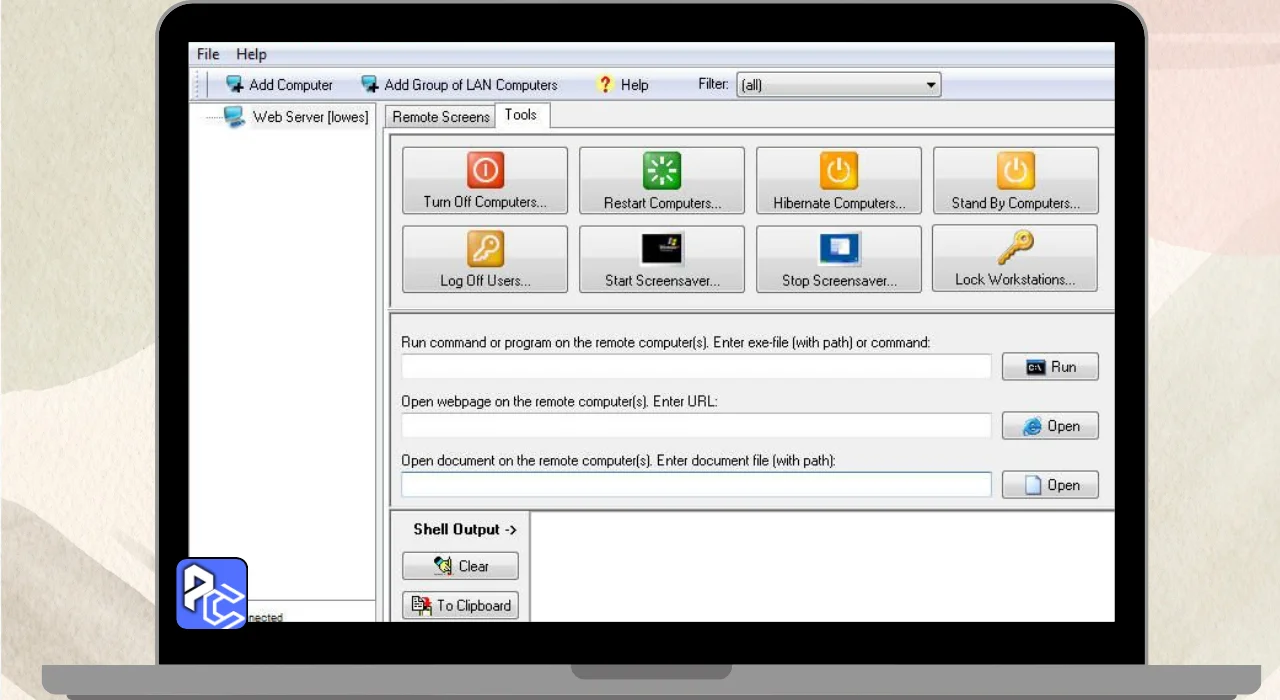Click the Stand By Computers button
Screen dimensions: 1280x700
pyautogui.click(x=1015, y=181)
